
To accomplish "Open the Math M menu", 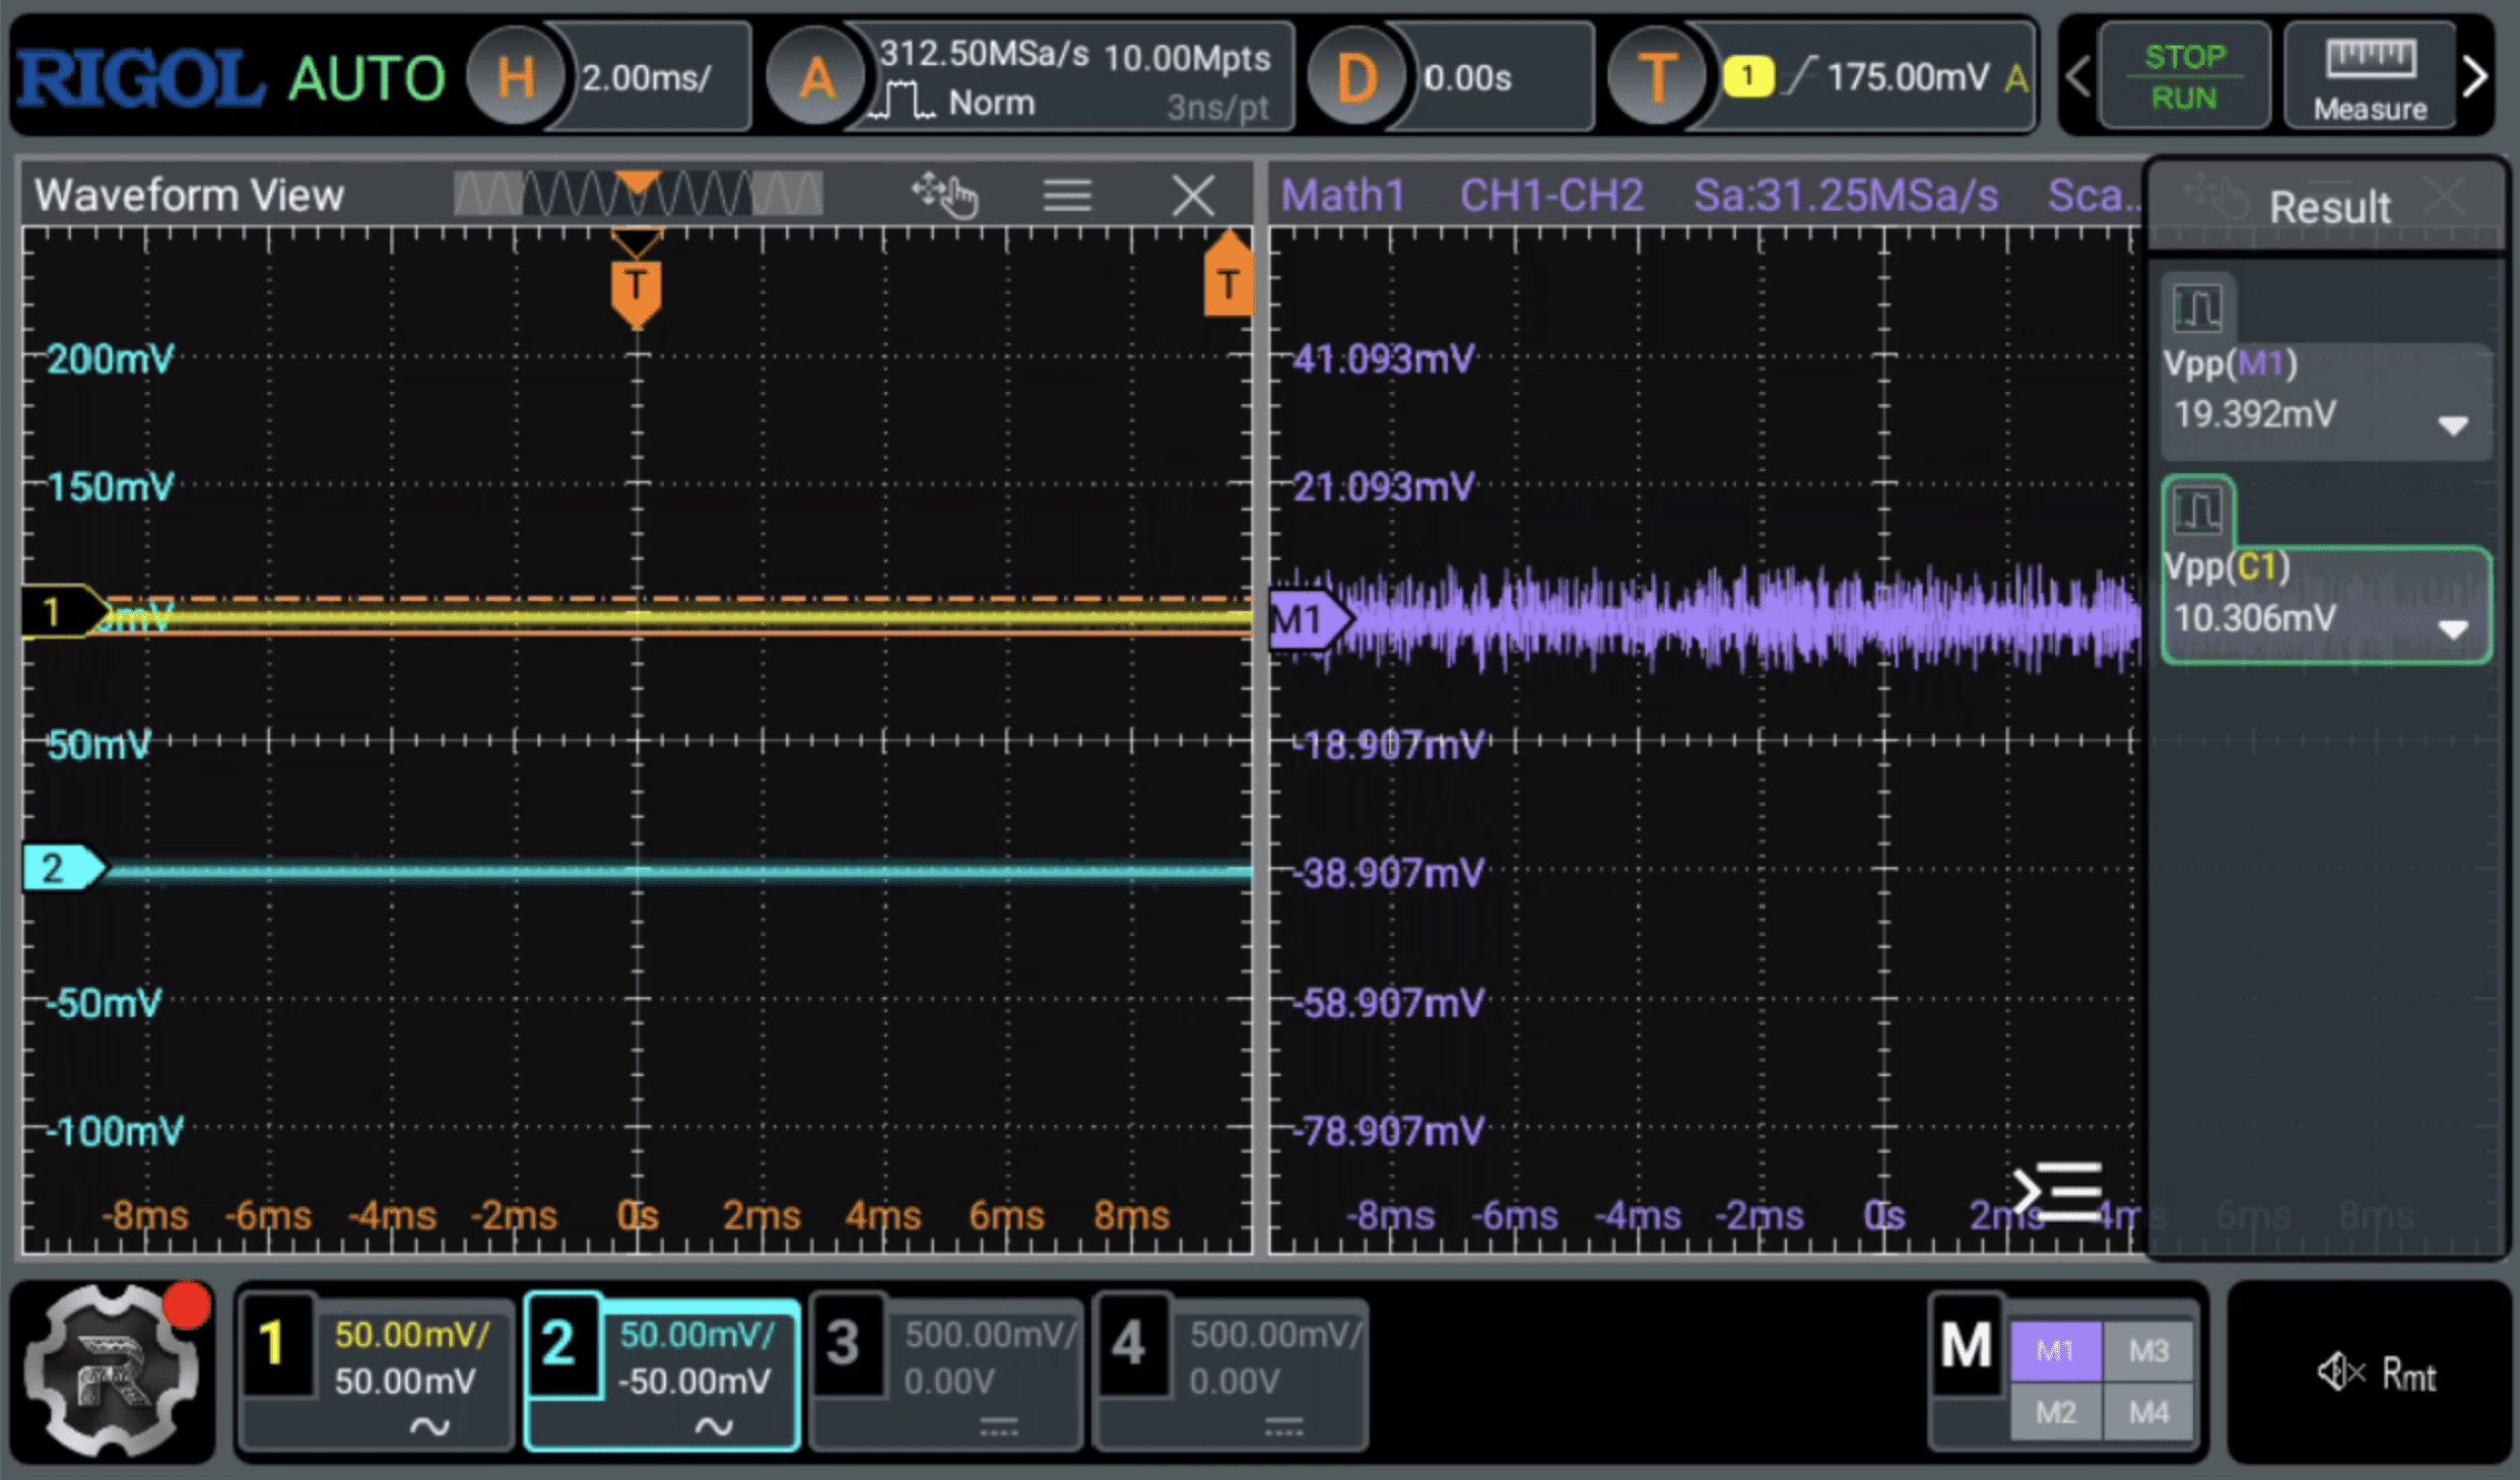I will point(1966,1344).
